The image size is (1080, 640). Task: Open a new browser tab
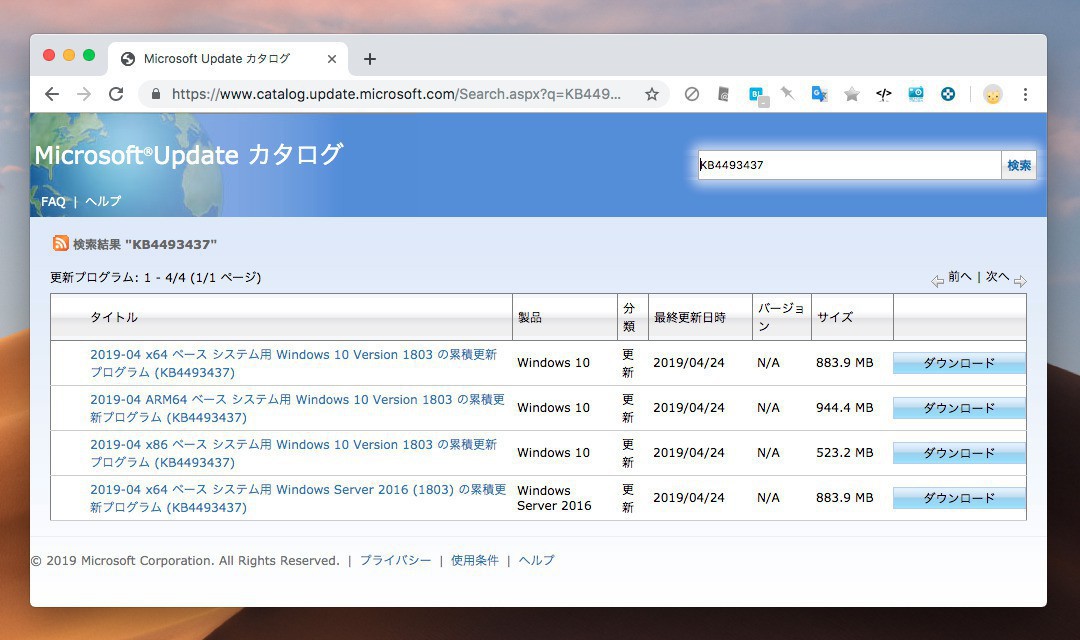tap(370, 59)
